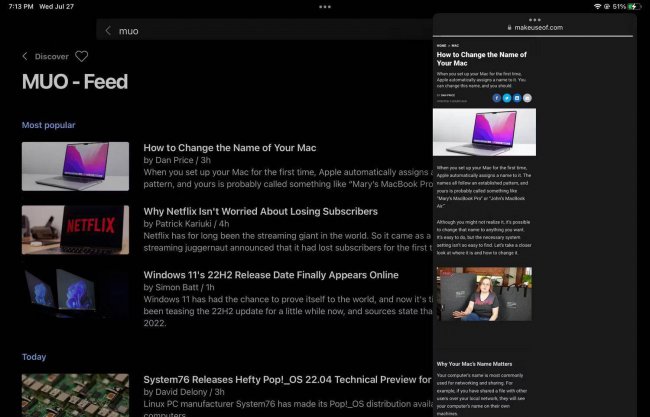Open the multitasking dots at top center

pyautogui.click(x=325, y=7)
